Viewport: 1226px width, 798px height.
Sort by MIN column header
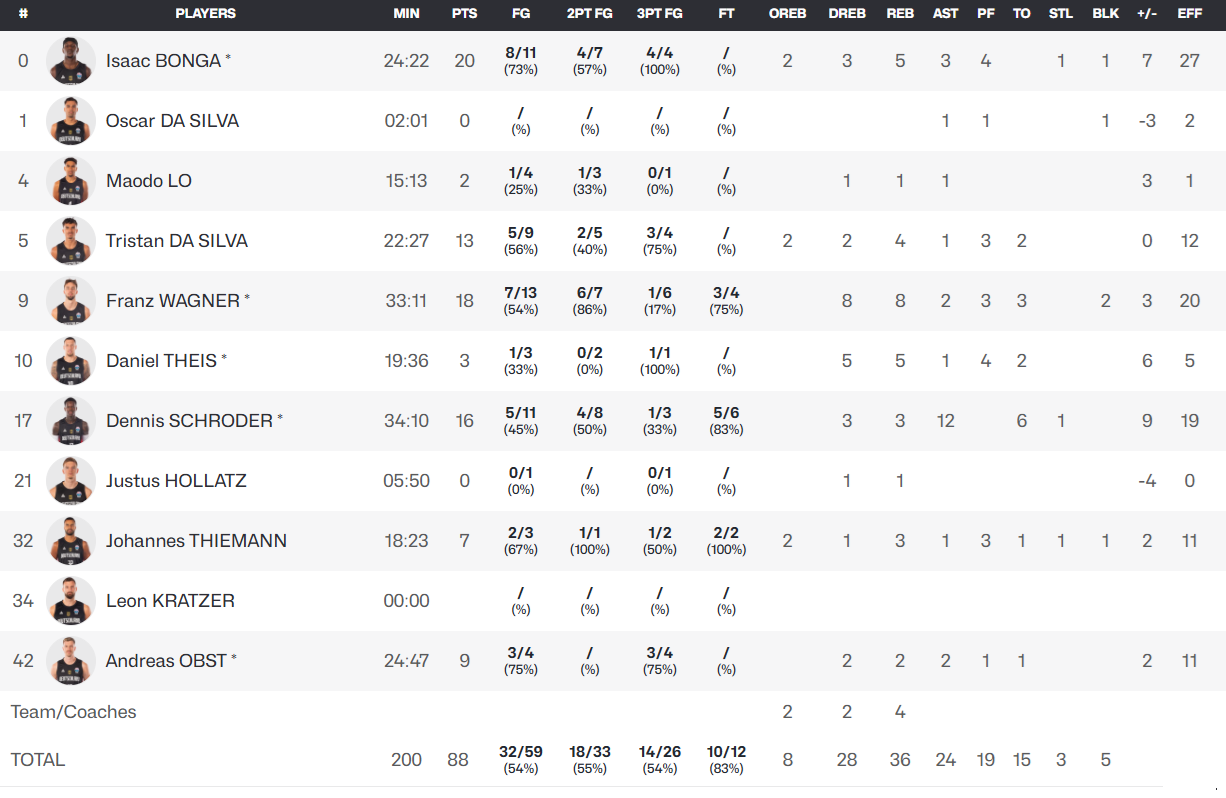[x=407, y=14]
